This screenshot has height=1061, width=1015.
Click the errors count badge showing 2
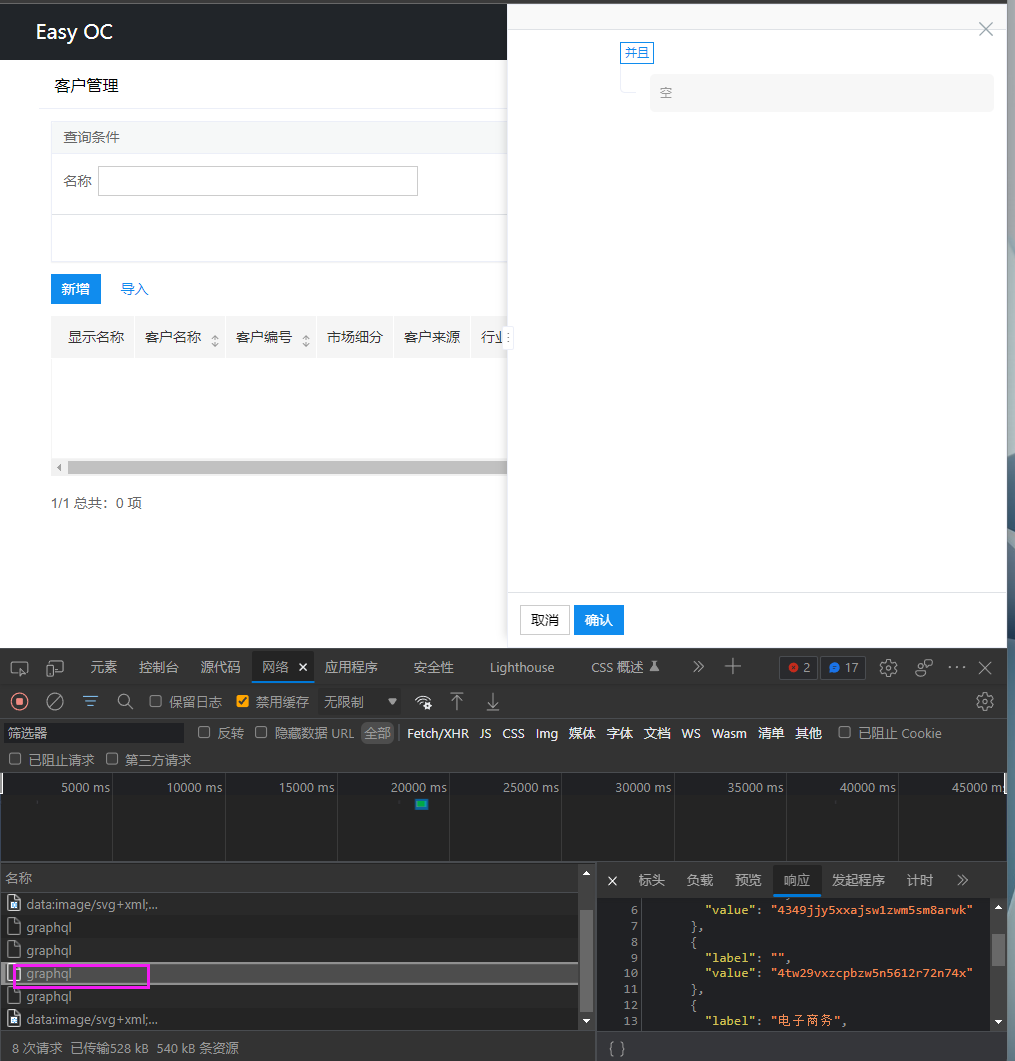pyautogui.click(x=798, y=668)
